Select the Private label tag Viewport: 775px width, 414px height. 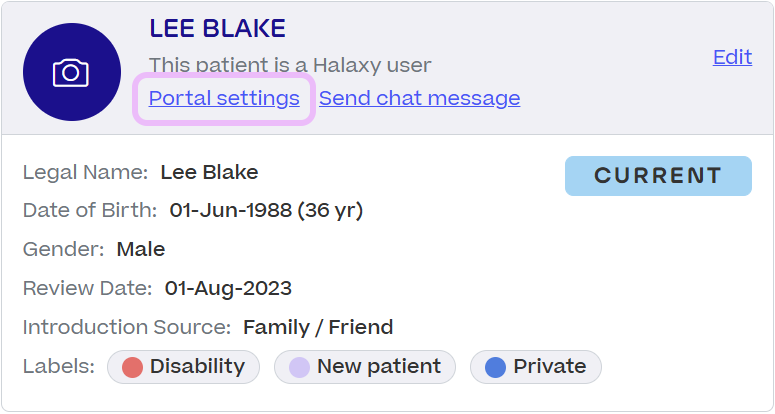(536, 367)
